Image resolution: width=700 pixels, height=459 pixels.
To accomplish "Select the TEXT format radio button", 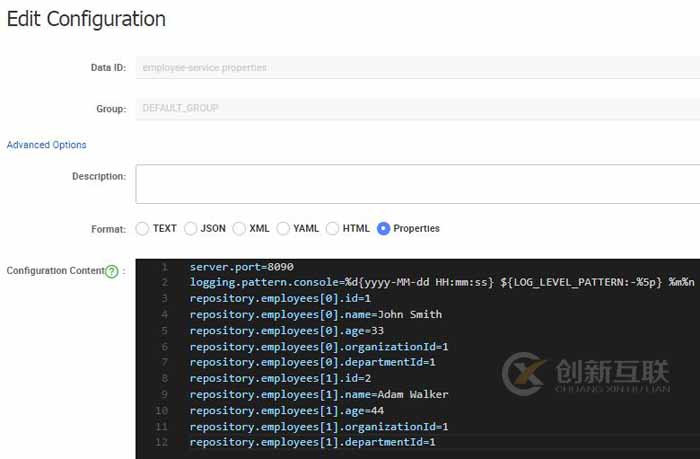I will [142, 228].
